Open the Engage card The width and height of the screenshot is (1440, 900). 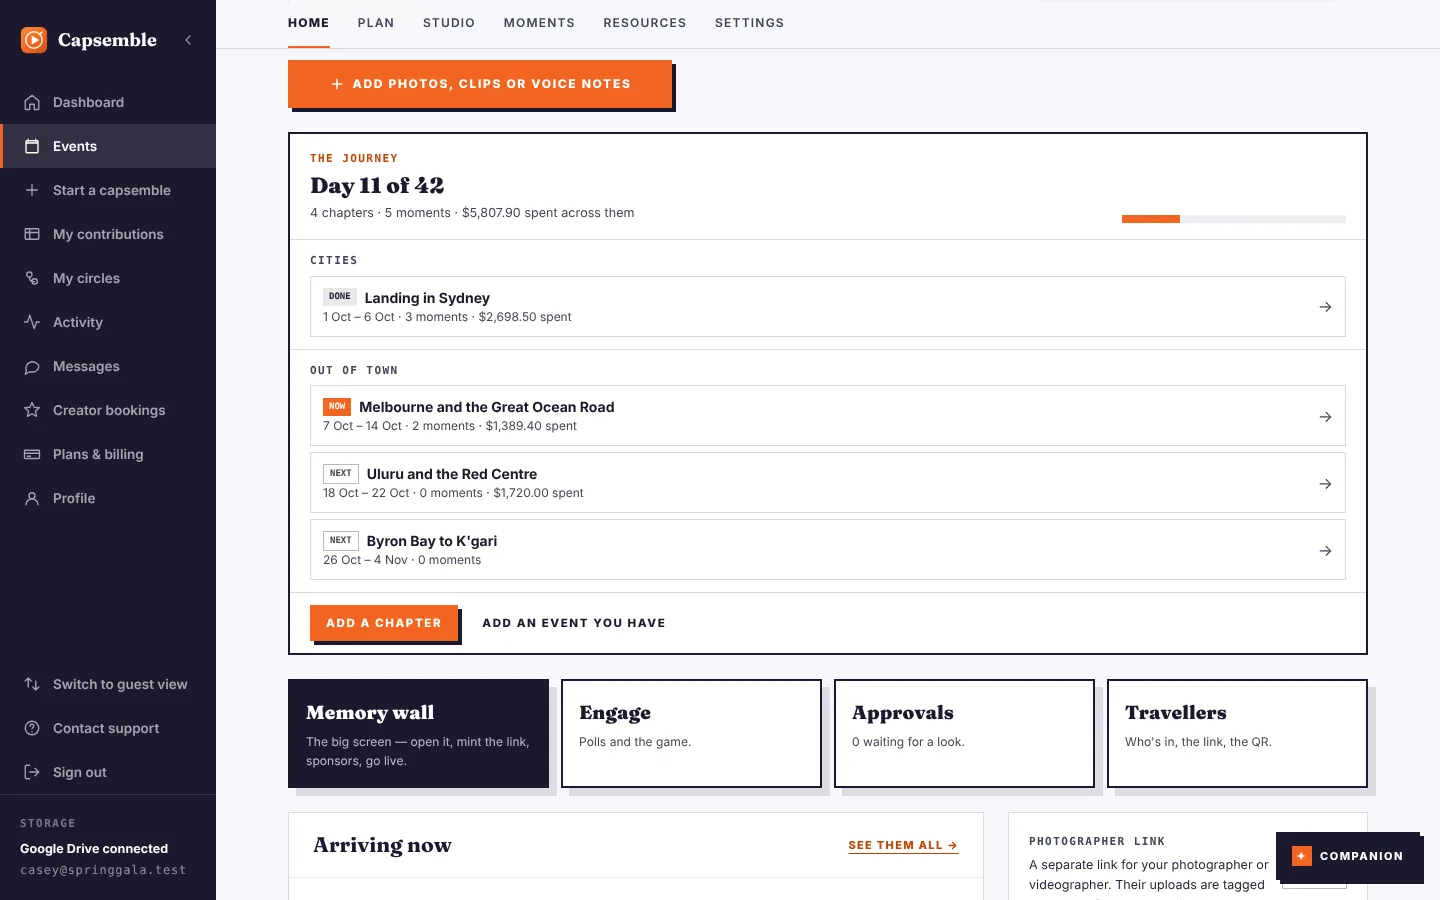coord(691,733)
